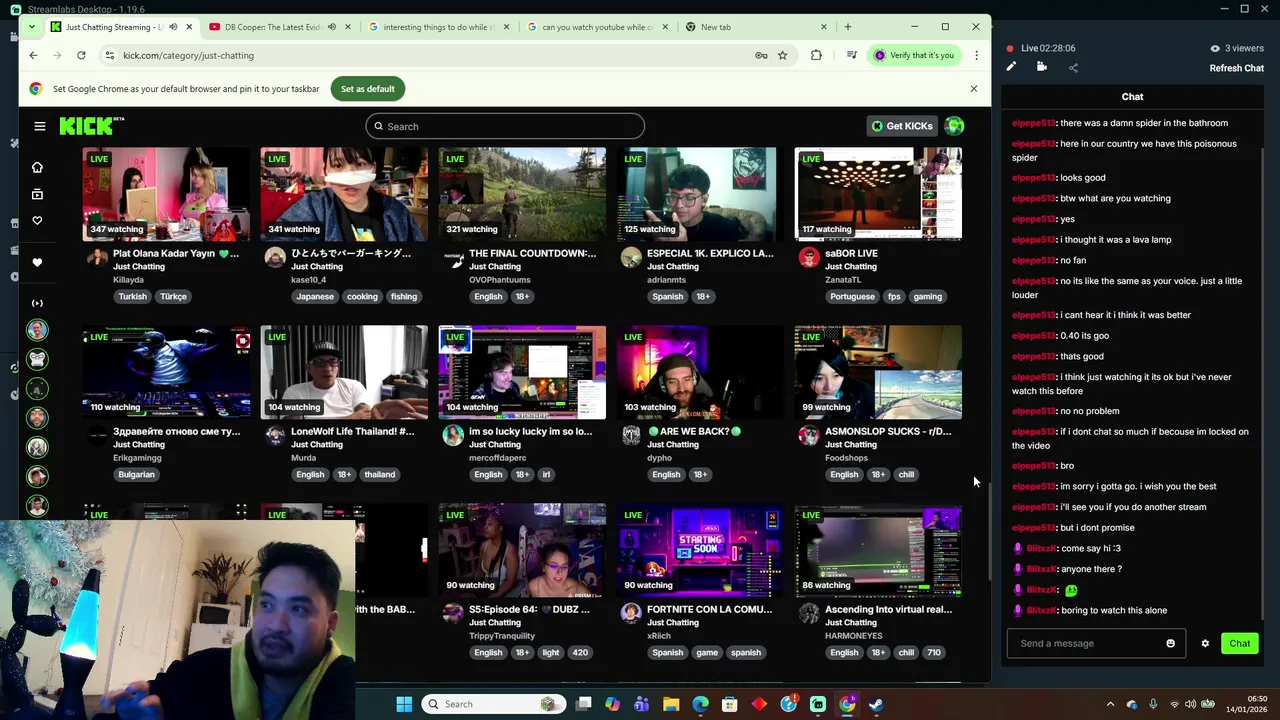Open Chrome extensions puzzle icon
Viewport: 1280px width, 720px height.
816,55
